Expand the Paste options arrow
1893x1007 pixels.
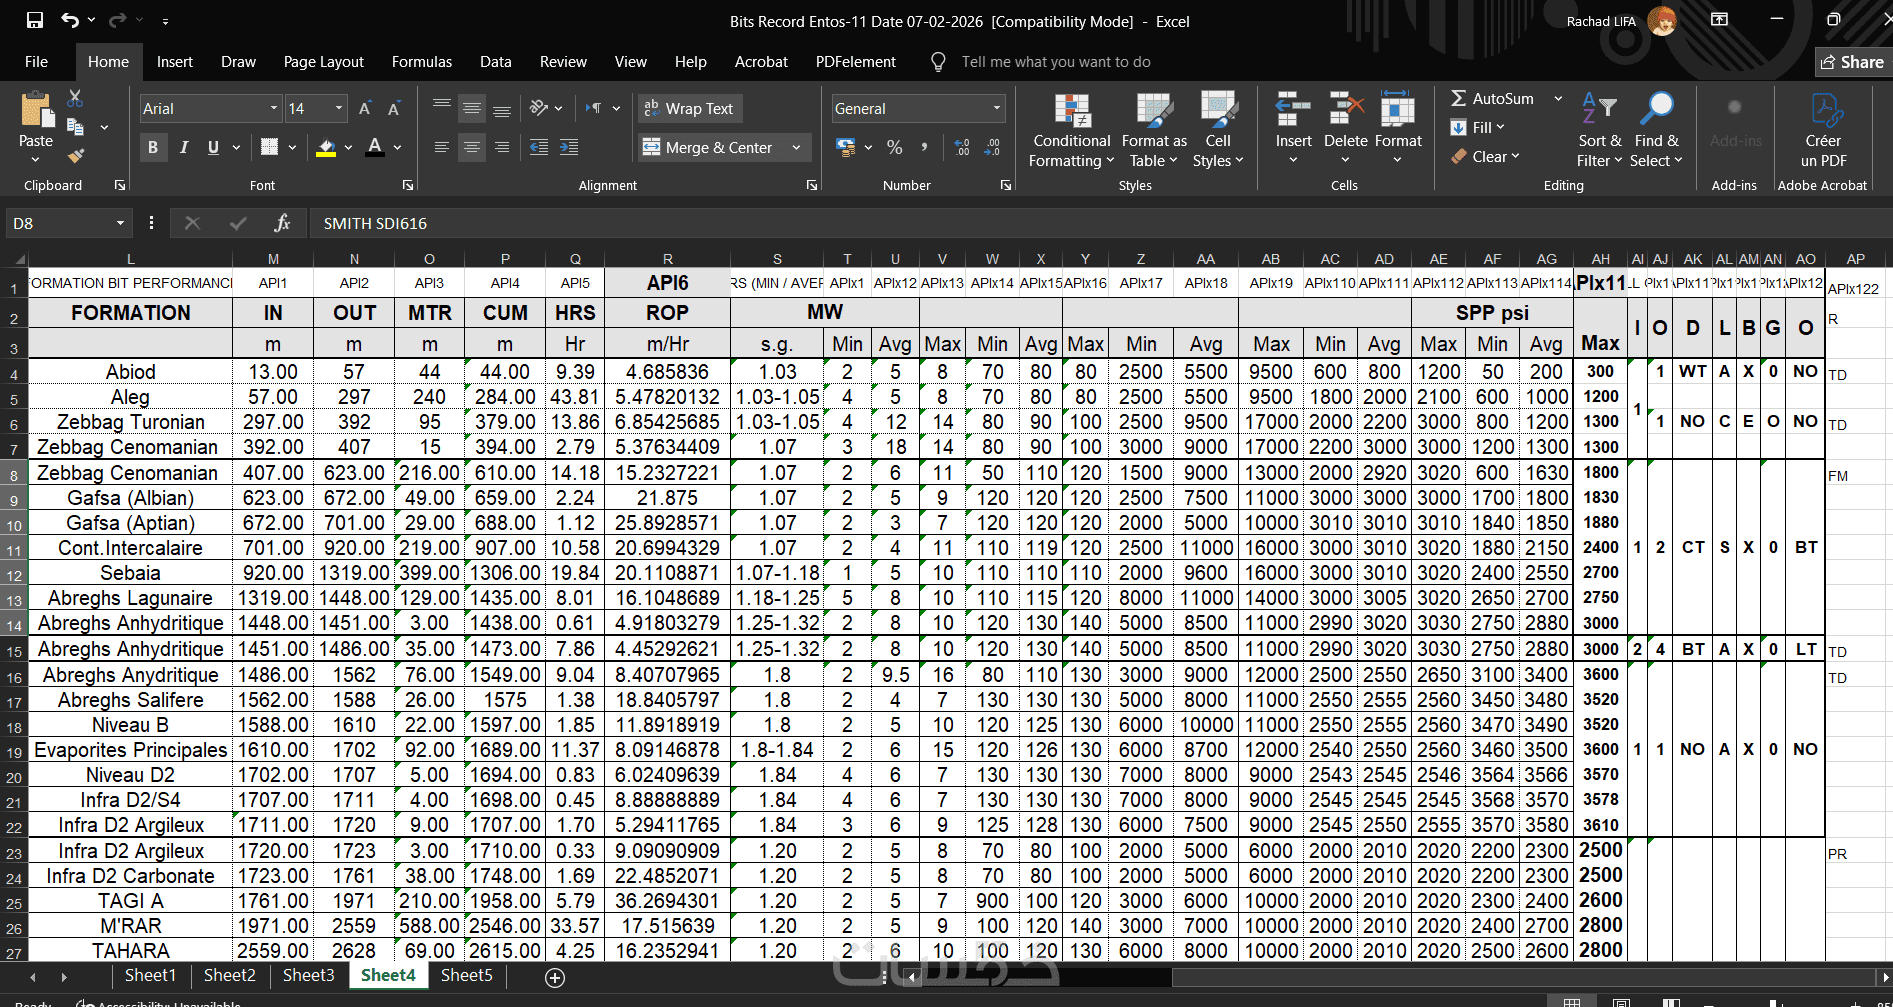click(36, 159)
